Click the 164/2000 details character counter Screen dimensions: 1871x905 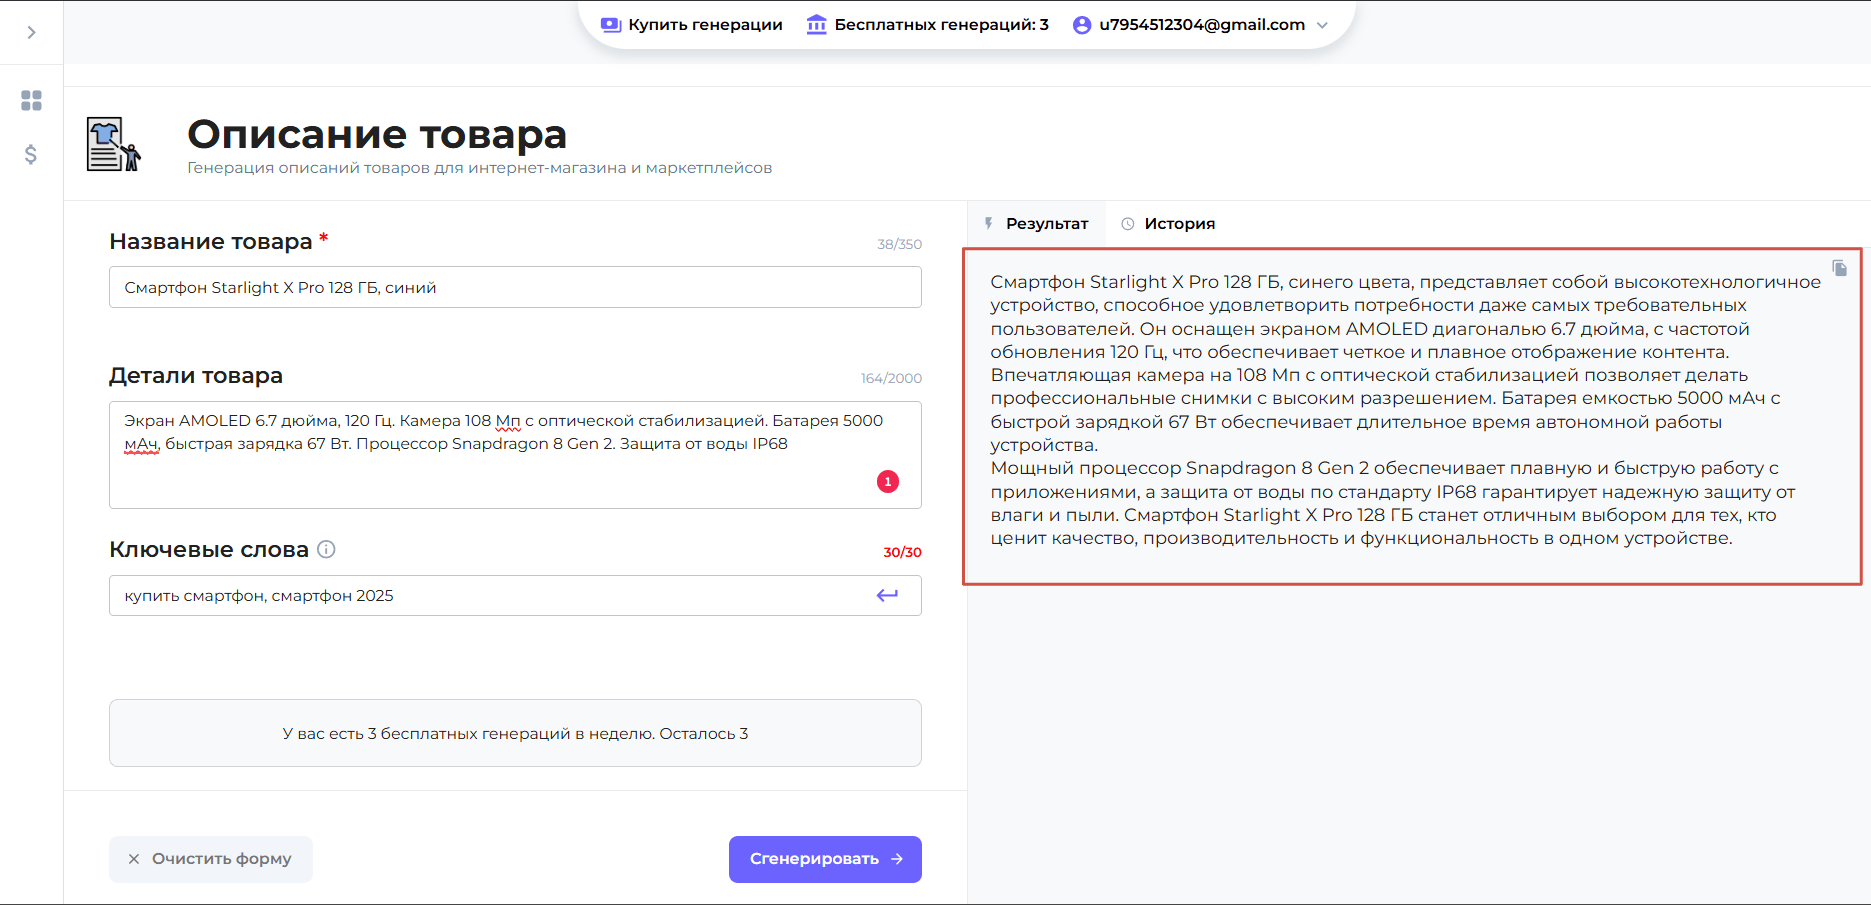891,378
